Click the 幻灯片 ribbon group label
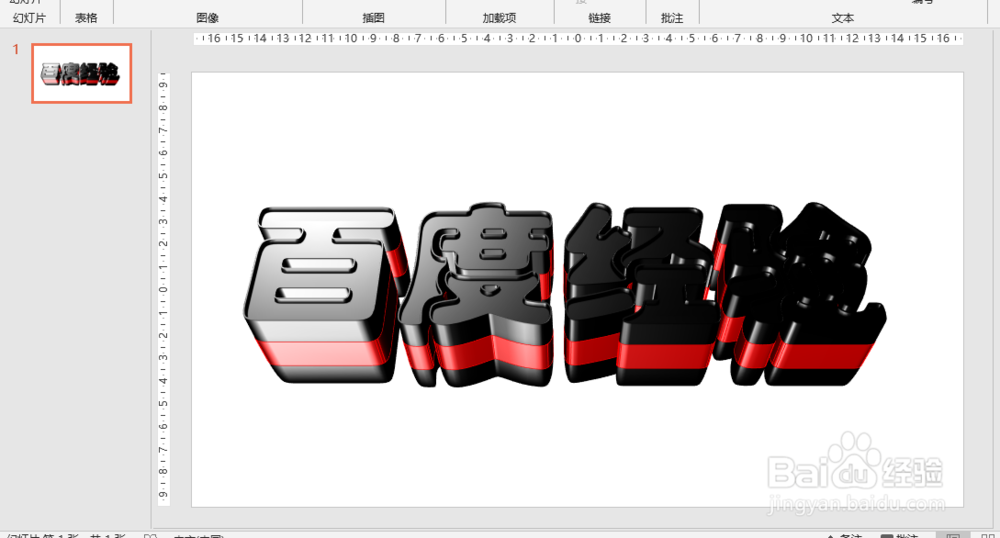Viewport: 1000px width, 538px height. [29, 18]
